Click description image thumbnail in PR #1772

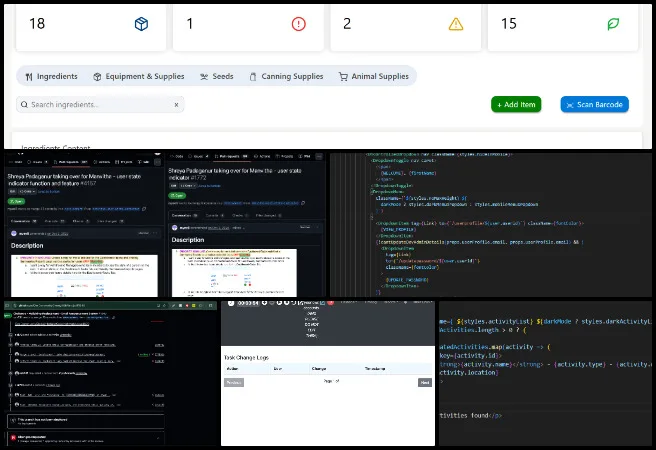coord(234,273)
